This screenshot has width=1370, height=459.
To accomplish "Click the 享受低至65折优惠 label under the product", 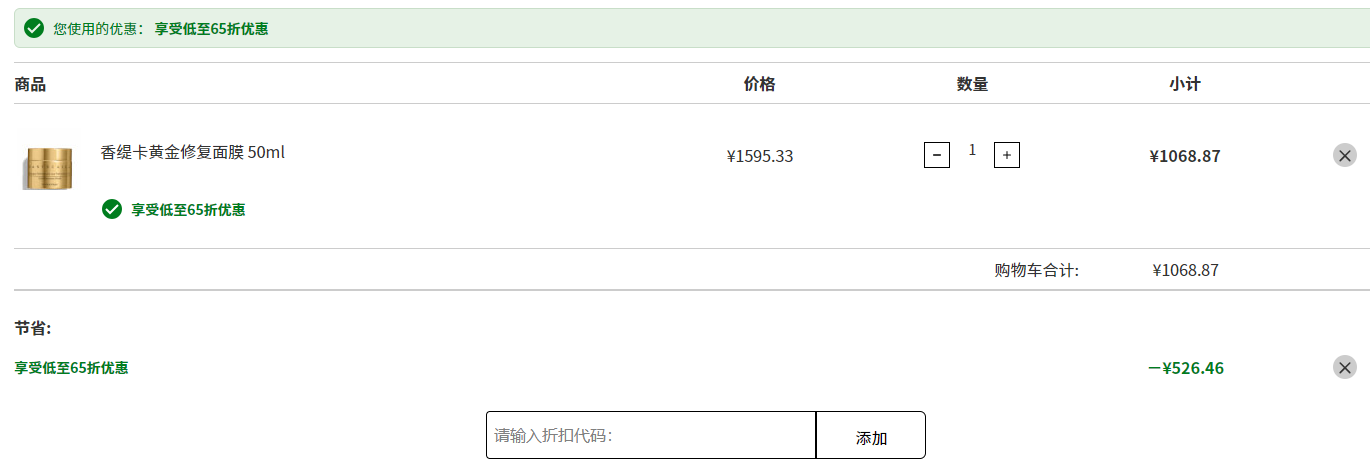I will pos(188,210).
